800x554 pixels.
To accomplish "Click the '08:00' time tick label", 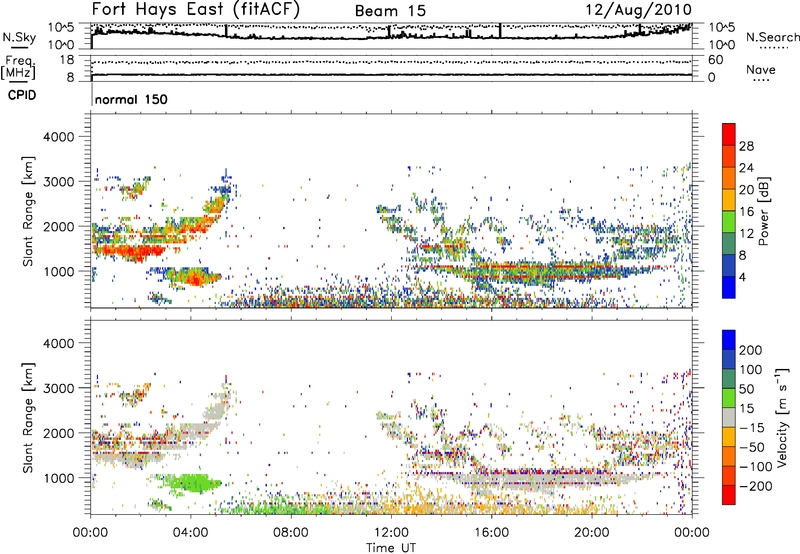I will click(x=290, y=533).
